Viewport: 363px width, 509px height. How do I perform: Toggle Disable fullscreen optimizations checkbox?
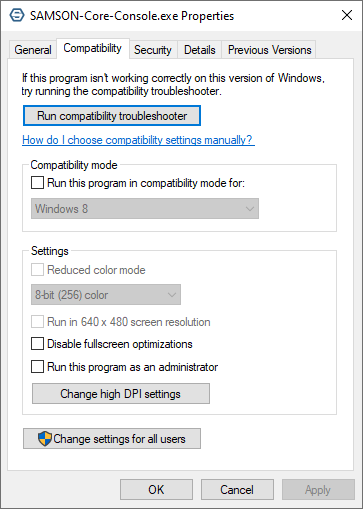click(37, 344)
